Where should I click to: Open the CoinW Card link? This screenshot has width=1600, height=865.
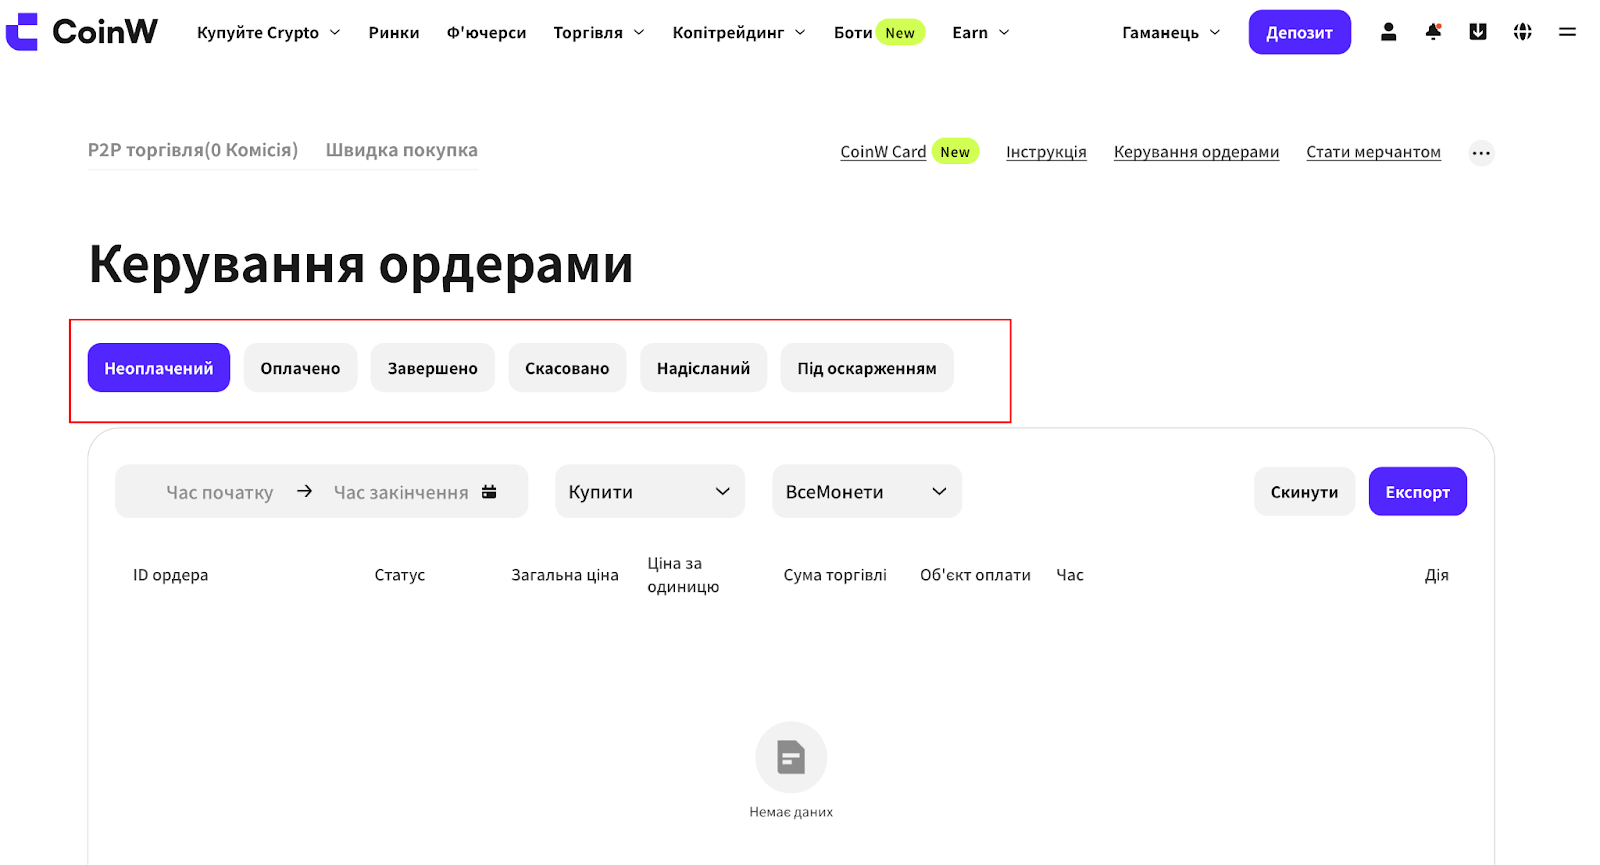(883, 152)
